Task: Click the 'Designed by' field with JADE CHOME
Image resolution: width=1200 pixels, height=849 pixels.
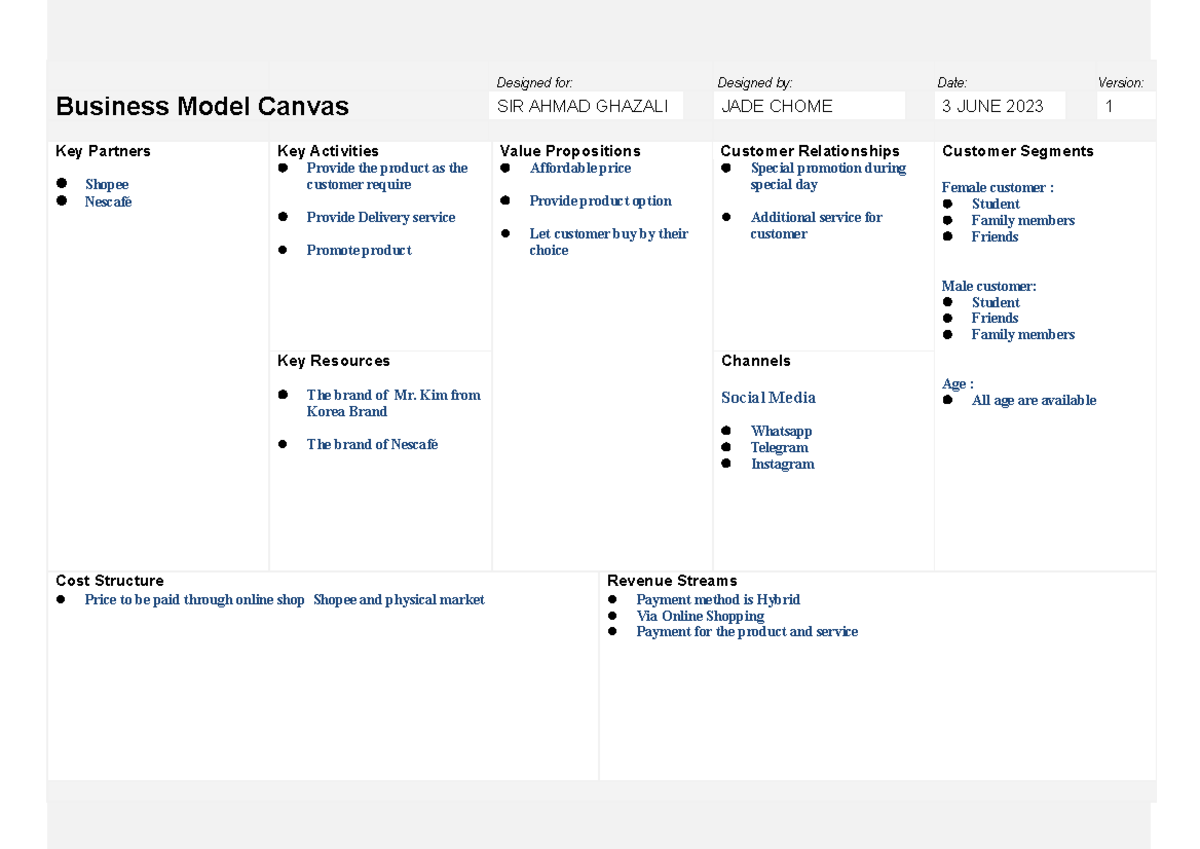Action: click(810, 106)
